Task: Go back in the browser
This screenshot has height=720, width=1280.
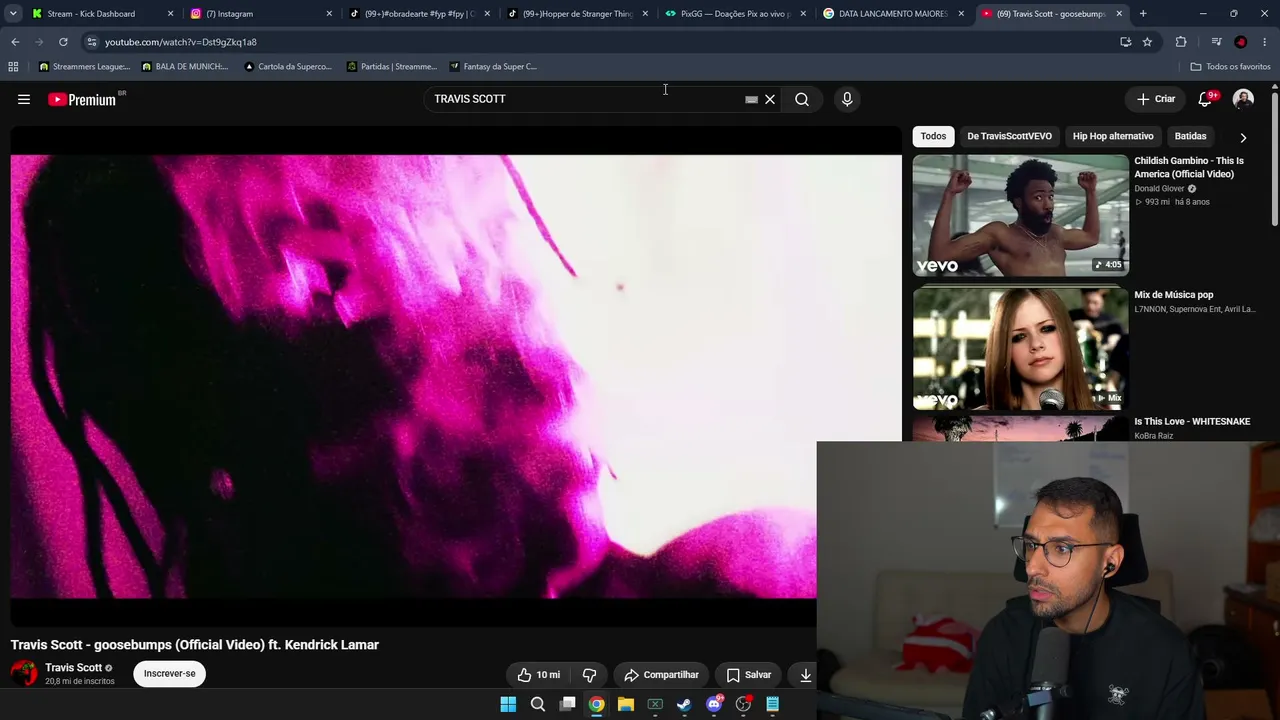Action: (x=15, y=42)
